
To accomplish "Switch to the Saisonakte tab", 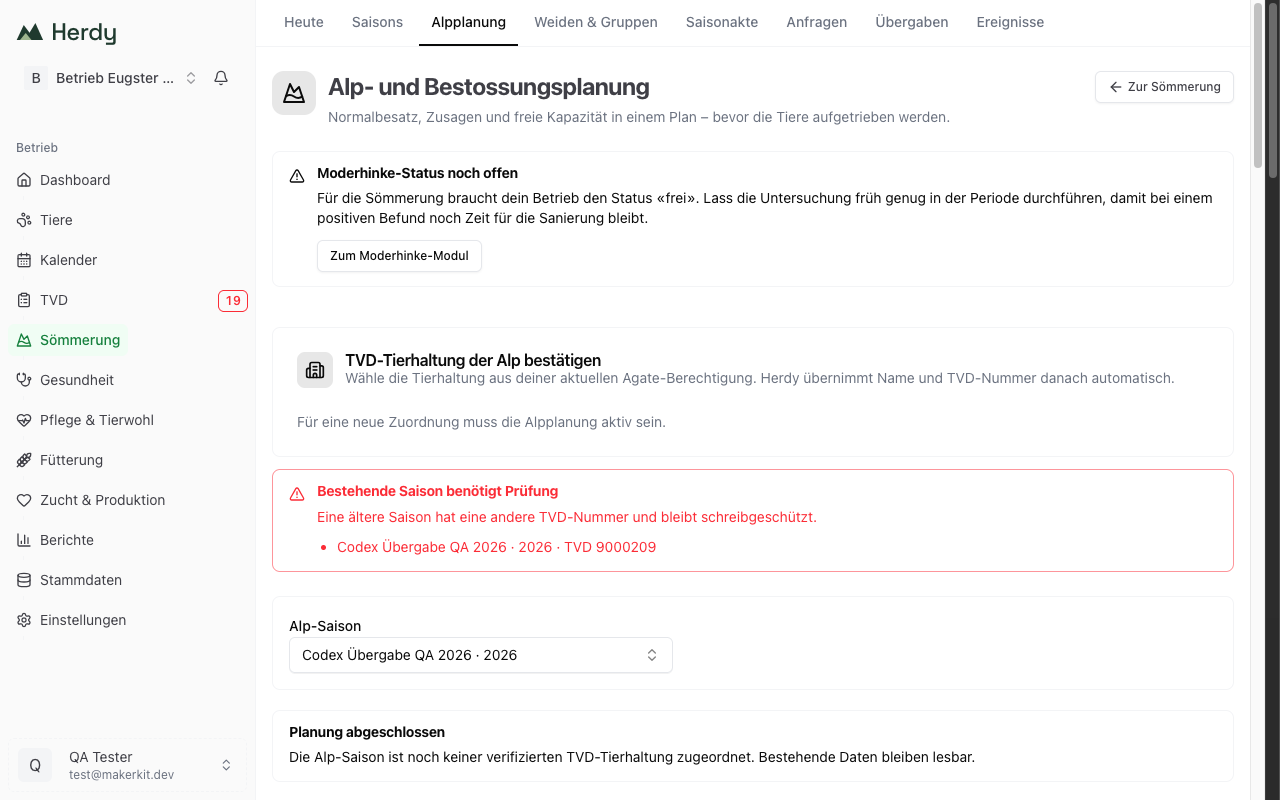I will pyautogui.click(x=722, y=22).
